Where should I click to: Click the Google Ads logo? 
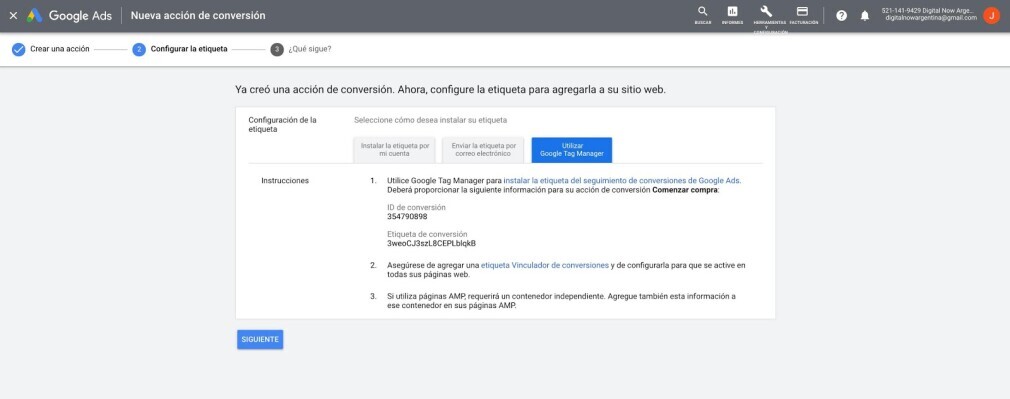(x=70, y=15)
